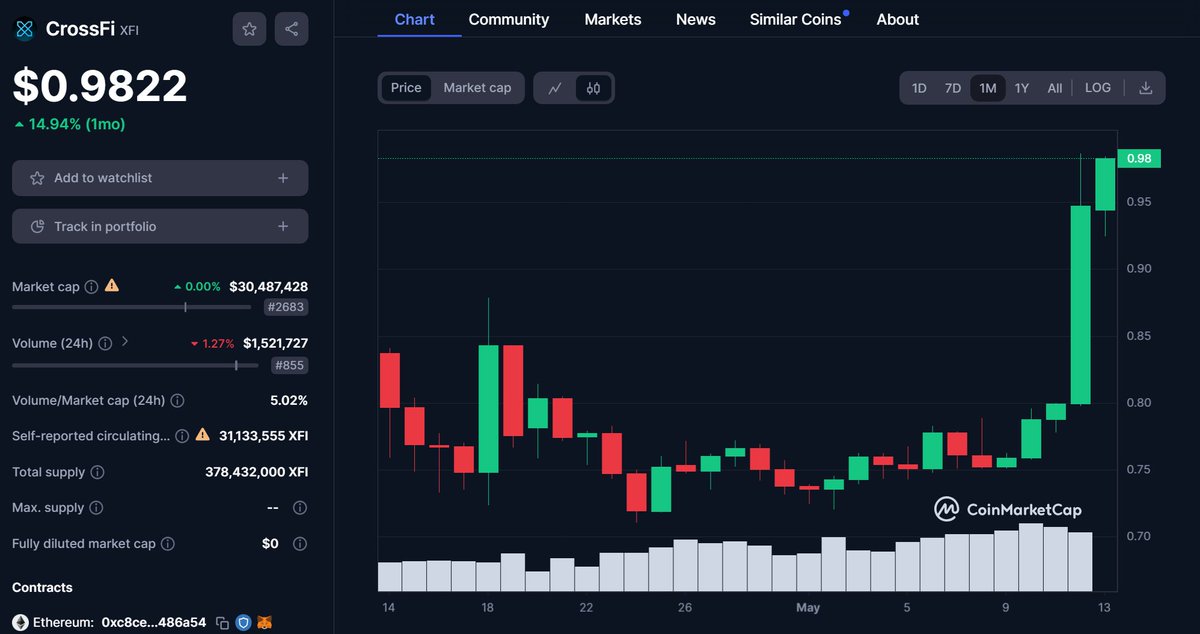Set chart range to All

click(x=1055, y=88)
